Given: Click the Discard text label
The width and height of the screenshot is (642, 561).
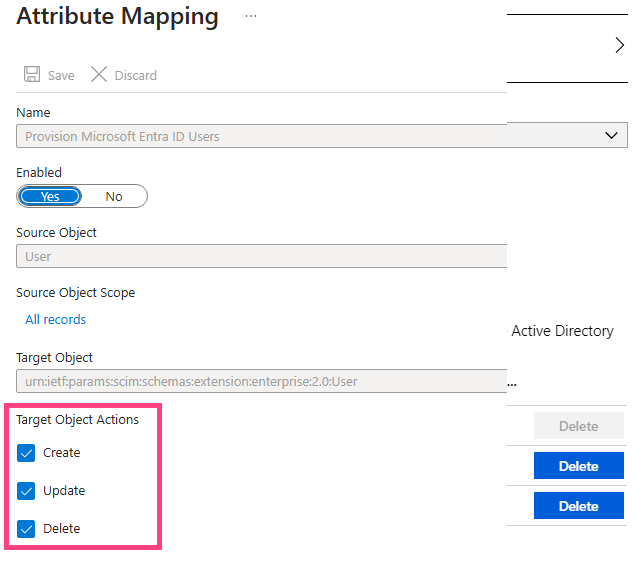Looking at the screenshot, I should click(136, 75).
